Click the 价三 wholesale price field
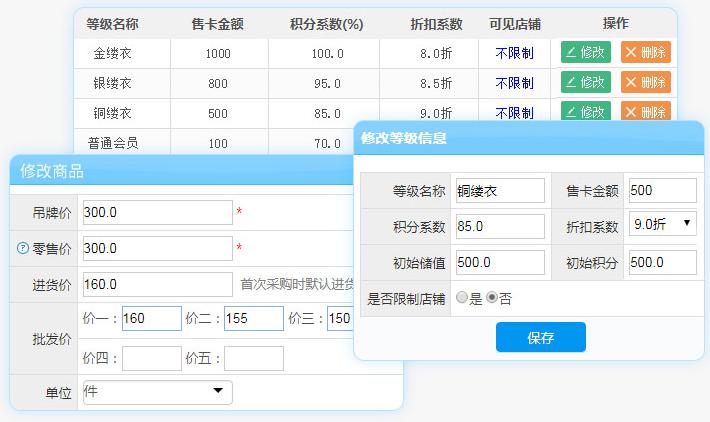 [340, 318]
